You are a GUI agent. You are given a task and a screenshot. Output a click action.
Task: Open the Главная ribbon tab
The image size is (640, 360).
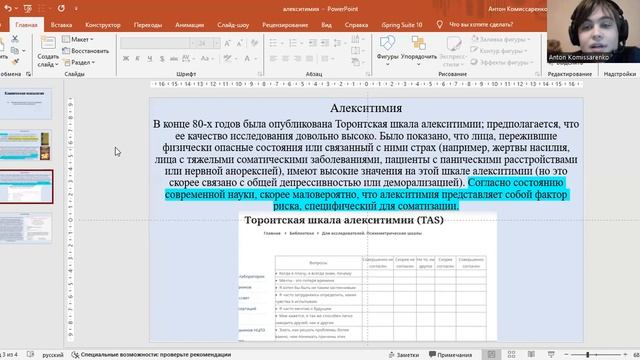point(26,25)
